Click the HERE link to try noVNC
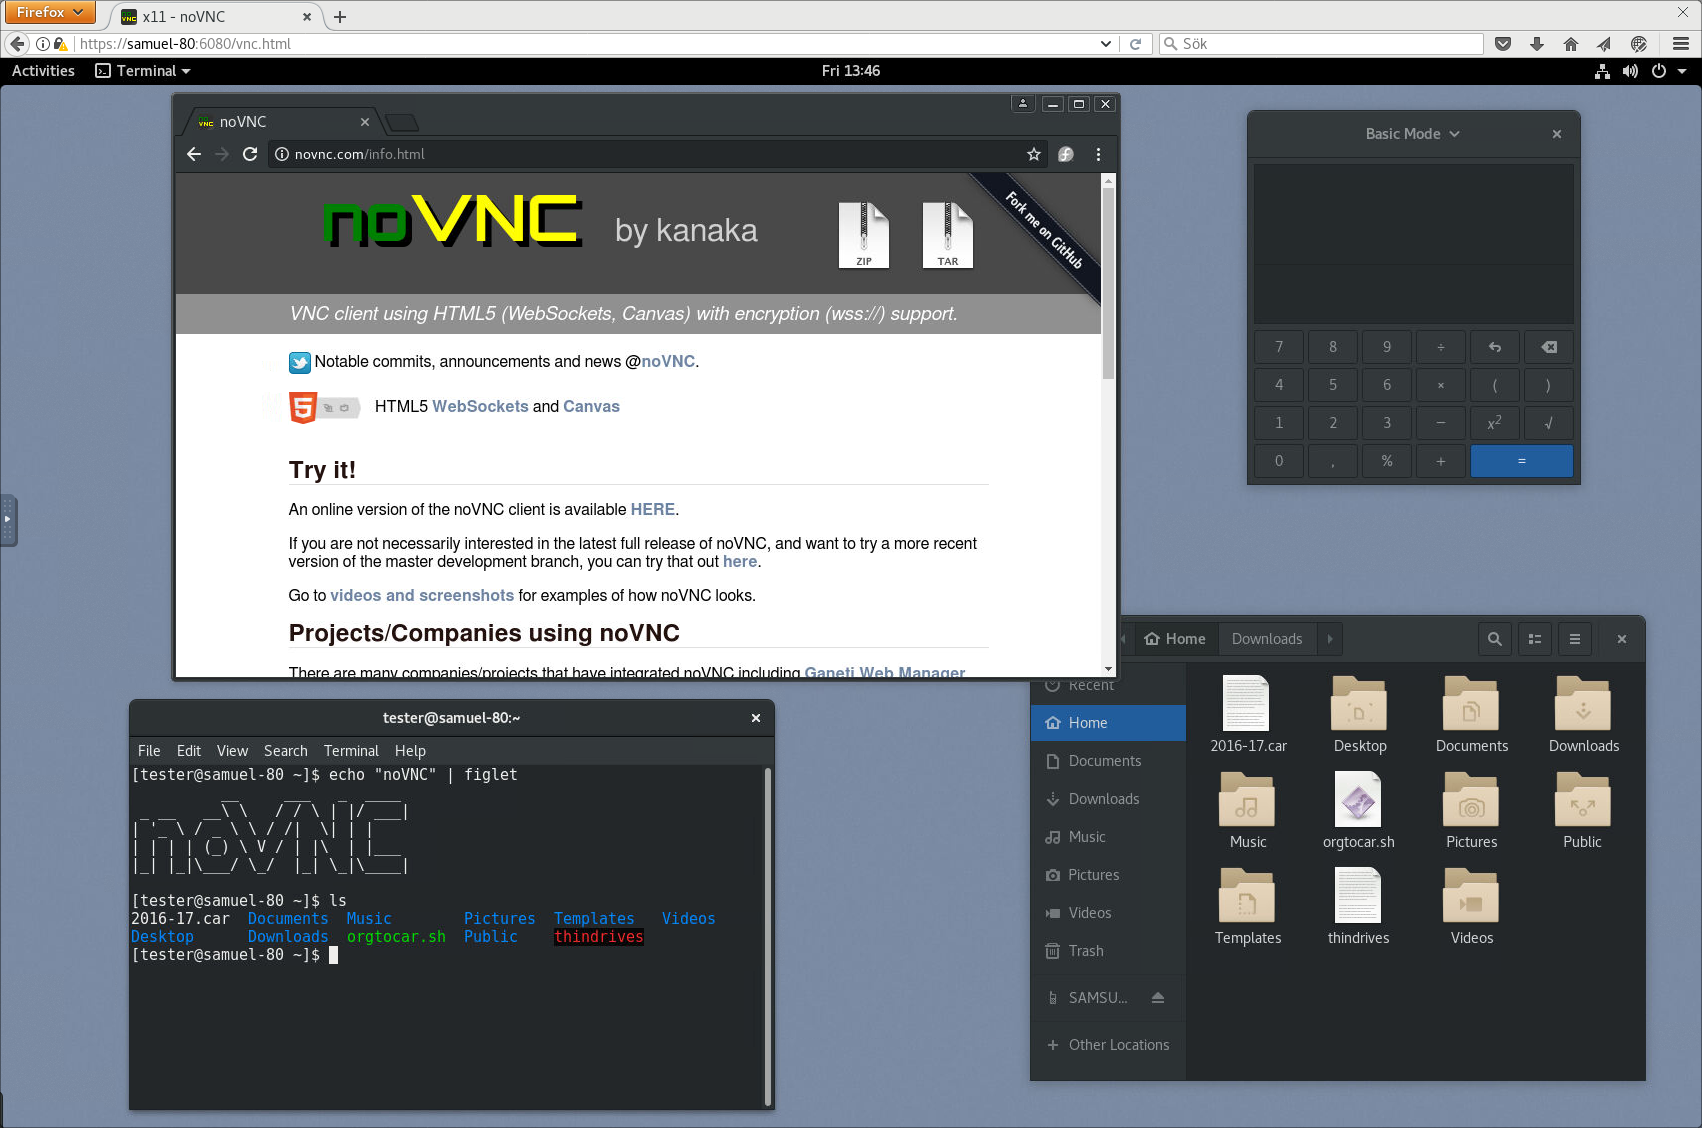This screenshot has width=1702, height=1128. coord(652,509)
